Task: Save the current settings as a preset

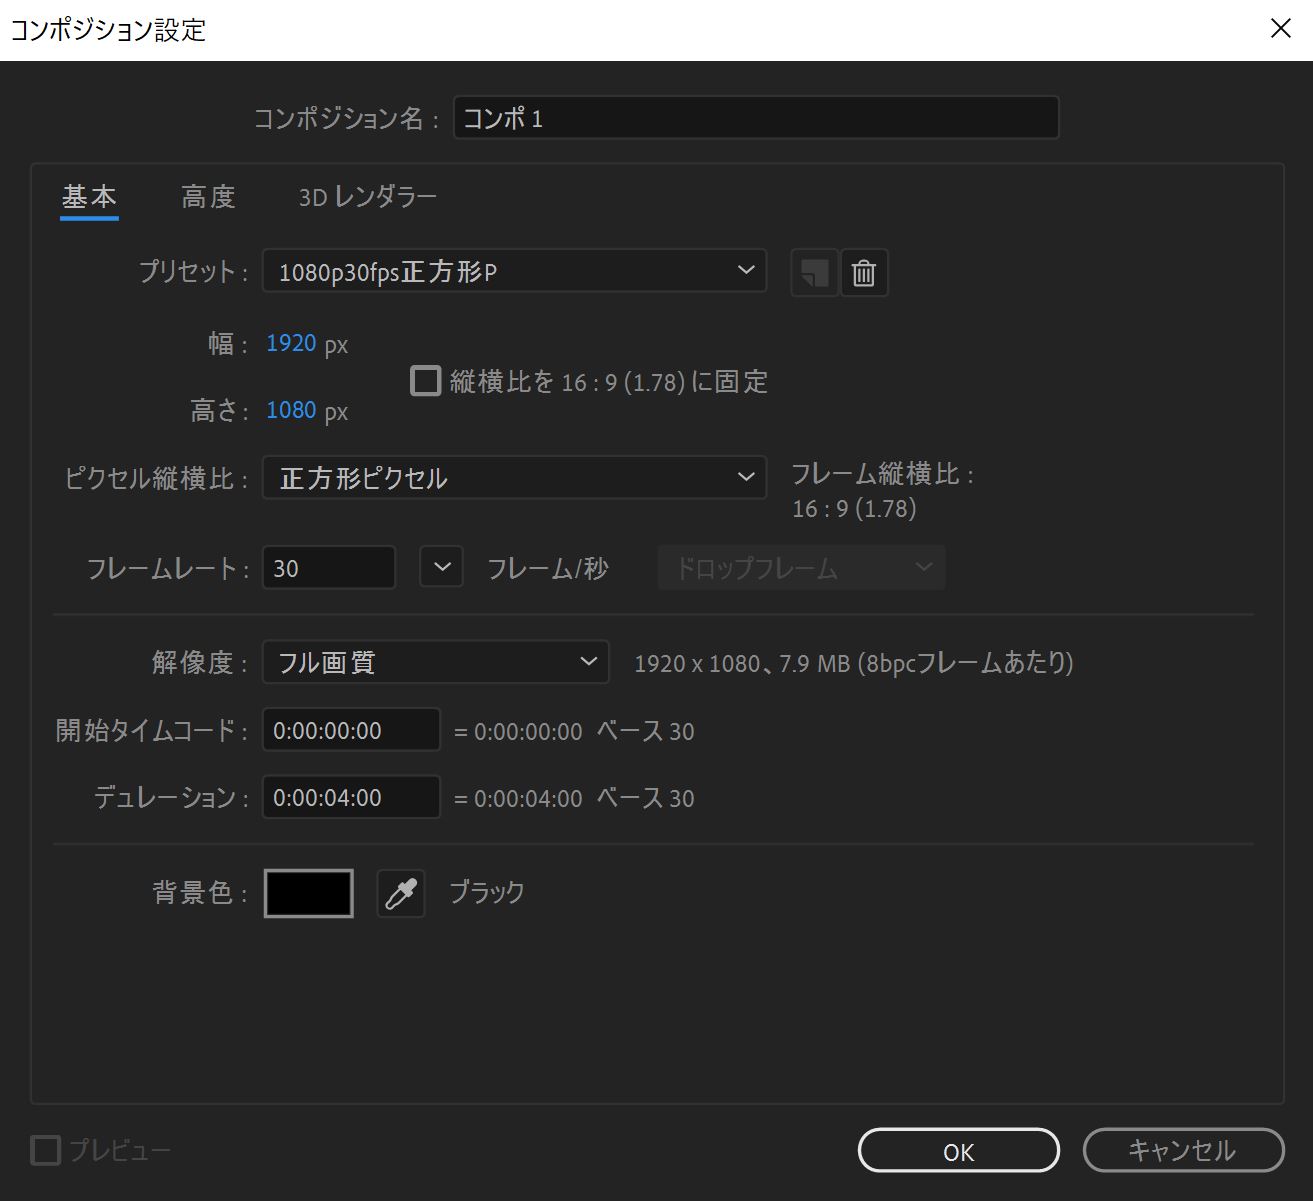Action: click(813, 272)
